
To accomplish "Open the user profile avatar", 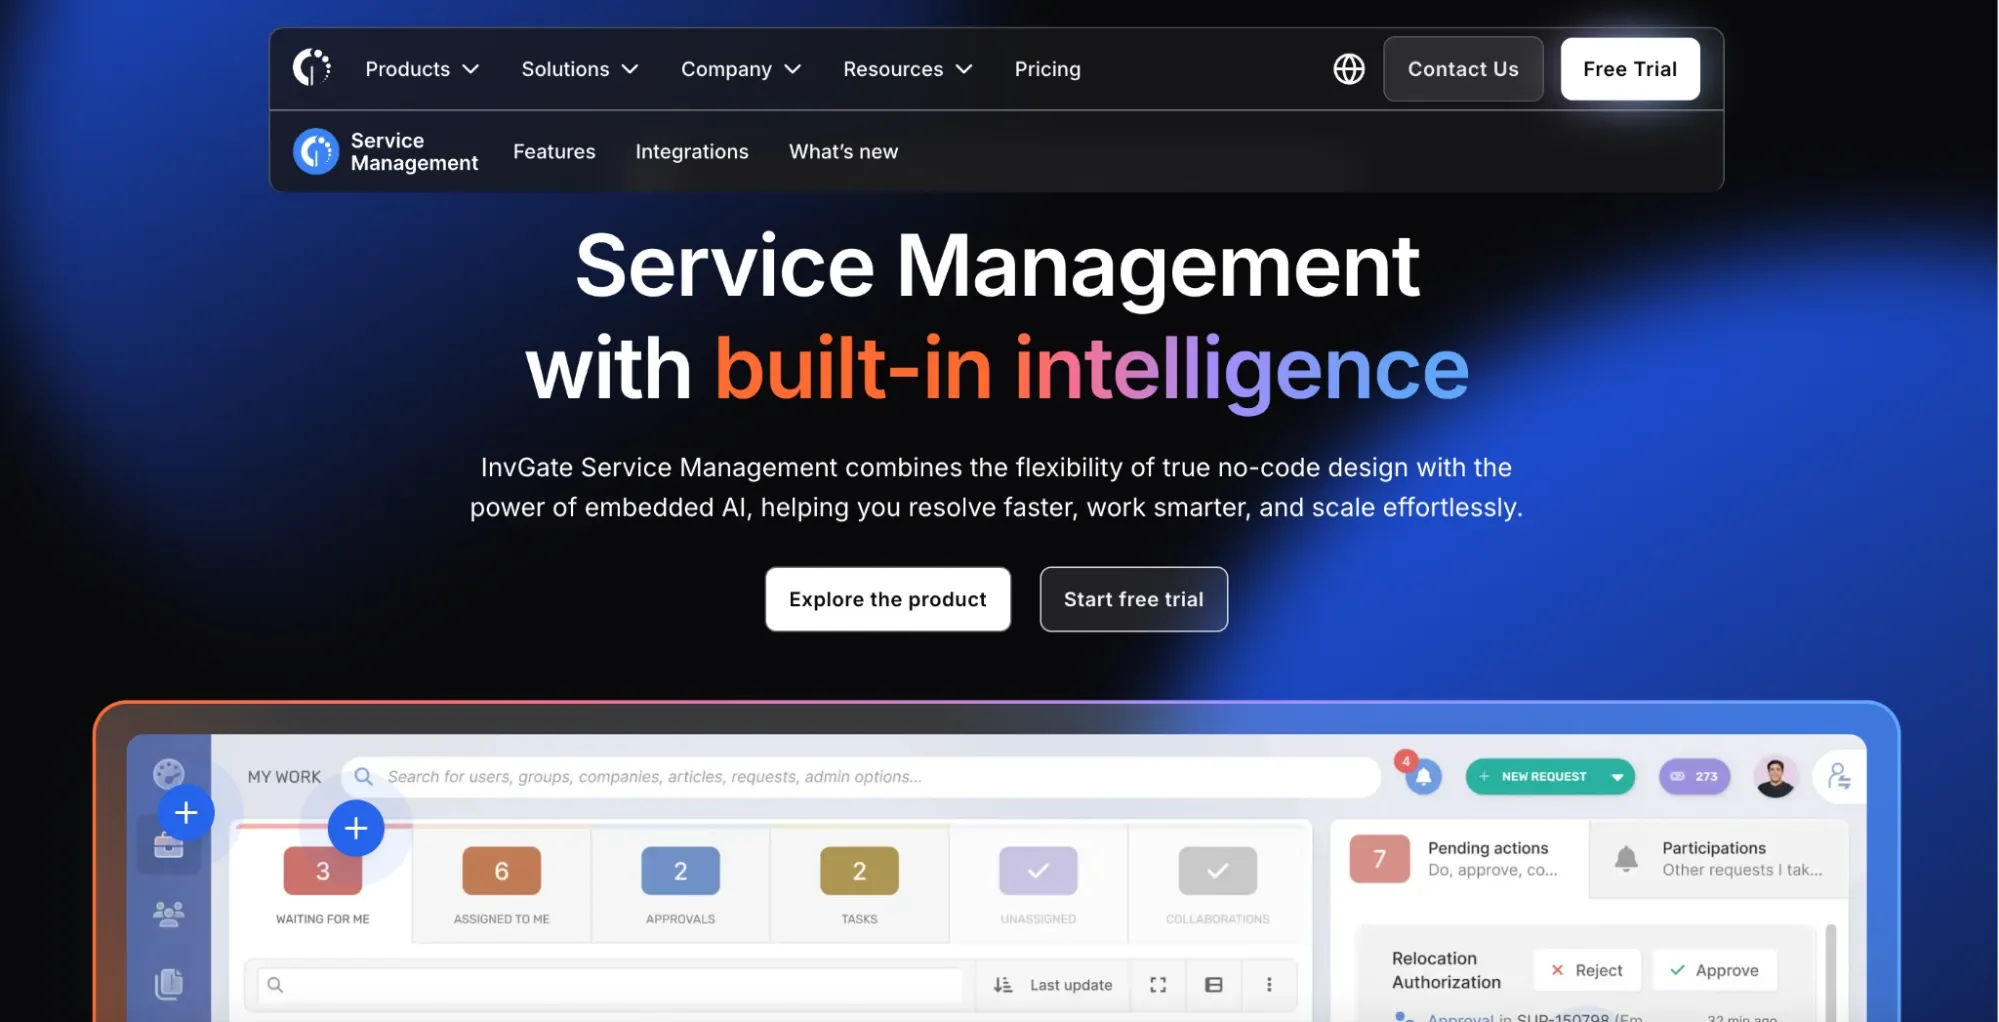I will click(x=1775, y=776).
